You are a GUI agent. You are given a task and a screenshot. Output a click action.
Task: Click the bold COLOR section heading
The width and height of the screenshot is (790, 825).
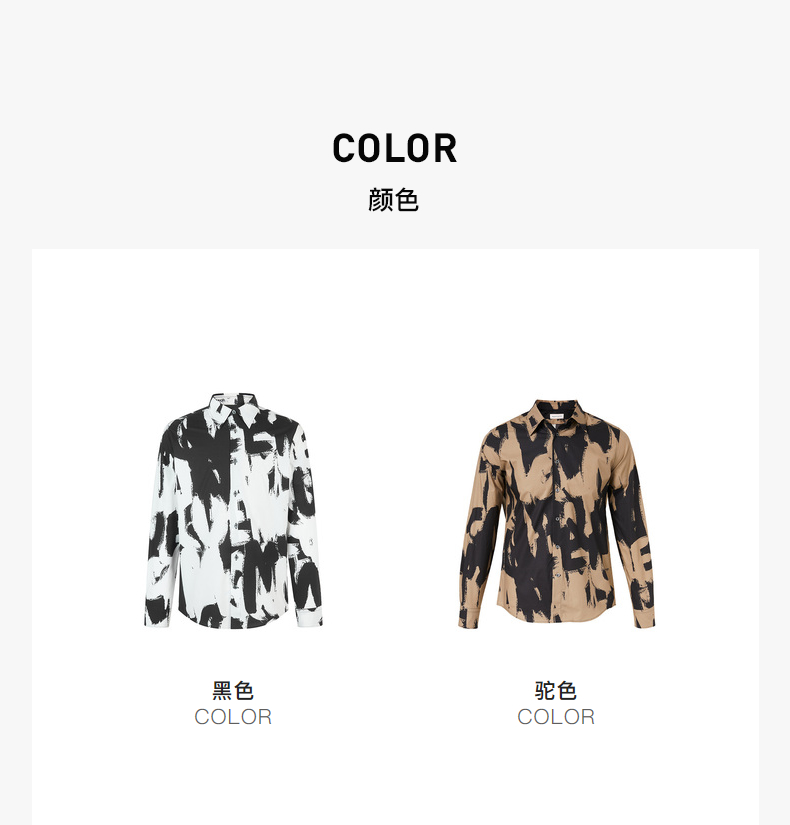click(395, 148)
